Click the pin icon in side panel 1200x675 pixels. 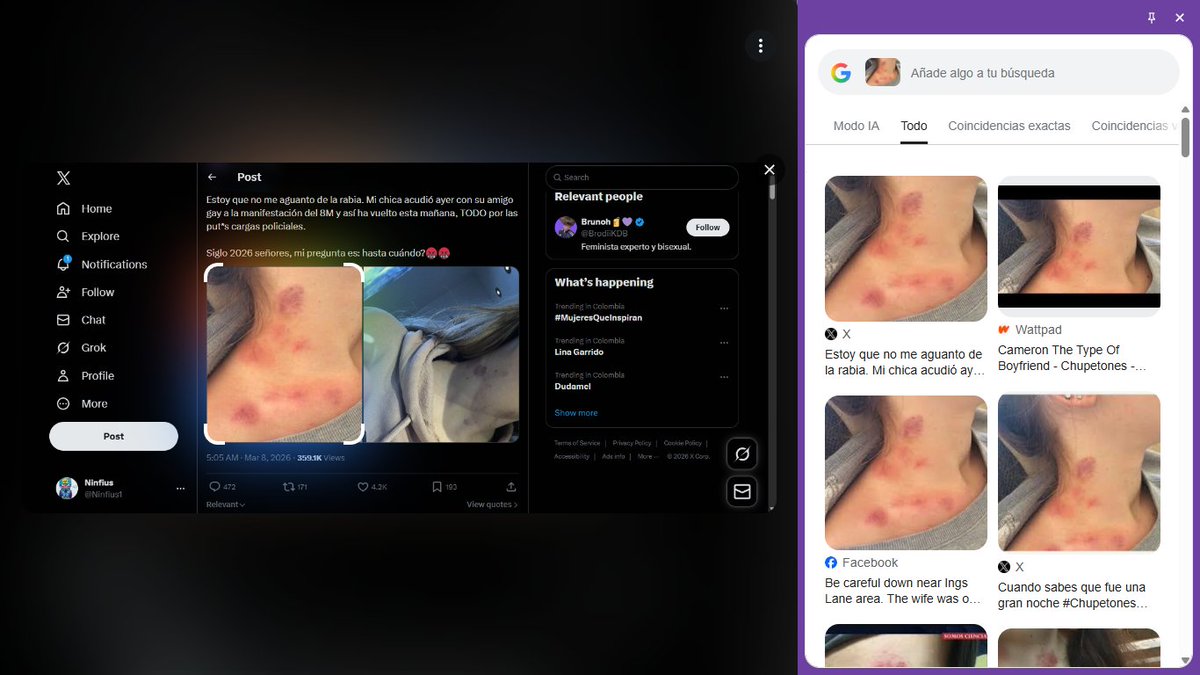click(1151, 17)
